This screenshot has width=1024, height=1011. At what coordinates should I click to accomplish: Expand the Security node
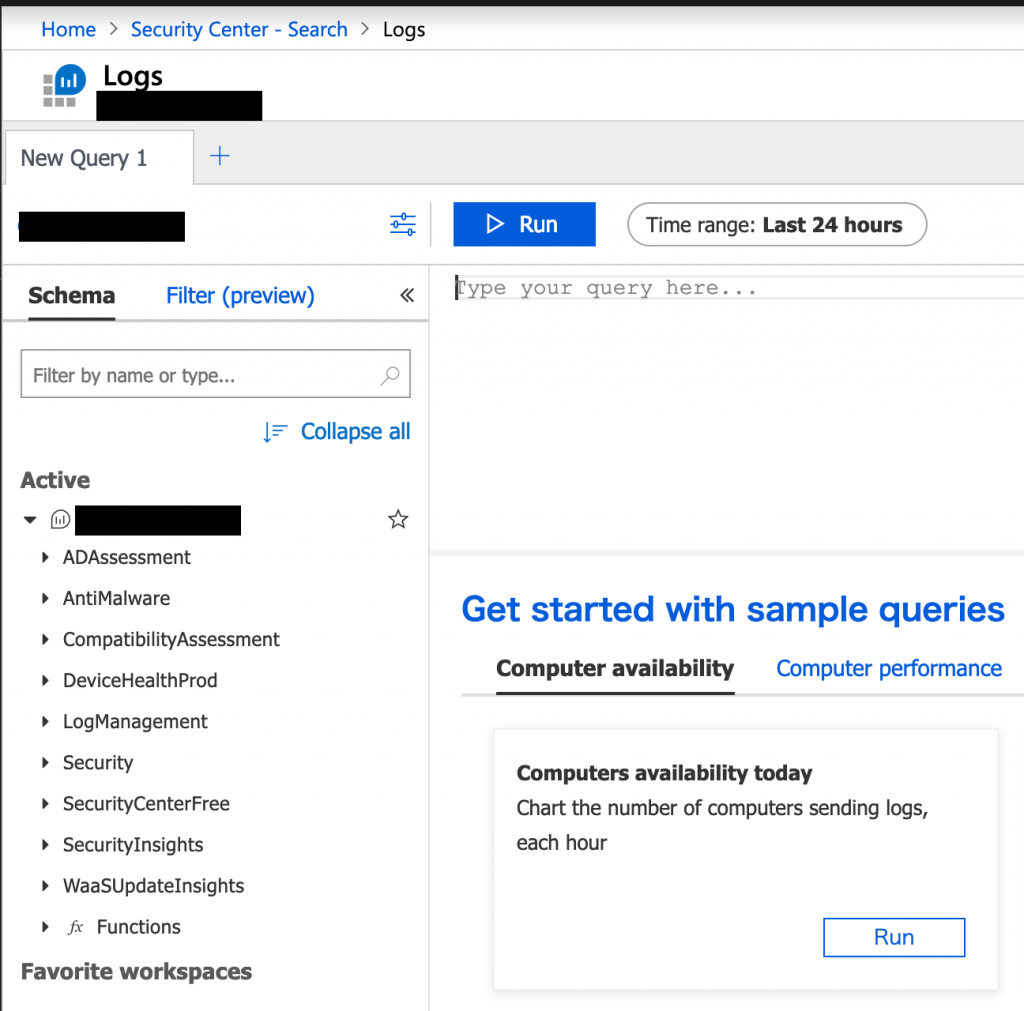tap(45, 762)
